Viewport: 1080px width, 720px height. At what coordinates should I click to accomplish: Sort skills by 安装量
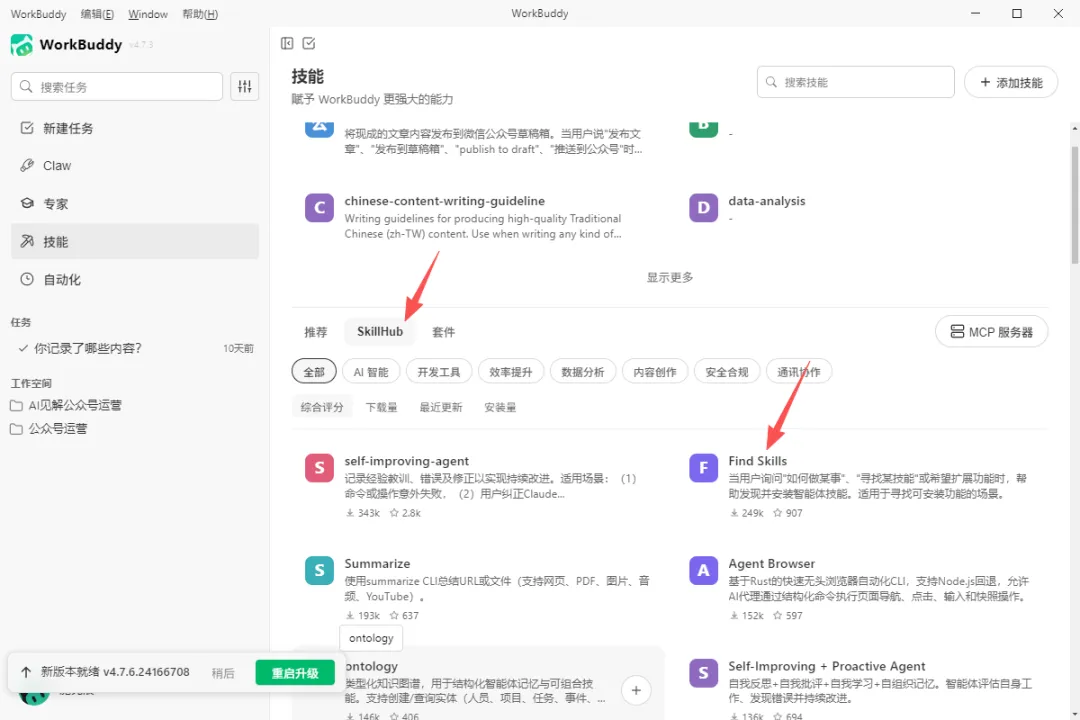[x=500, y=407]
